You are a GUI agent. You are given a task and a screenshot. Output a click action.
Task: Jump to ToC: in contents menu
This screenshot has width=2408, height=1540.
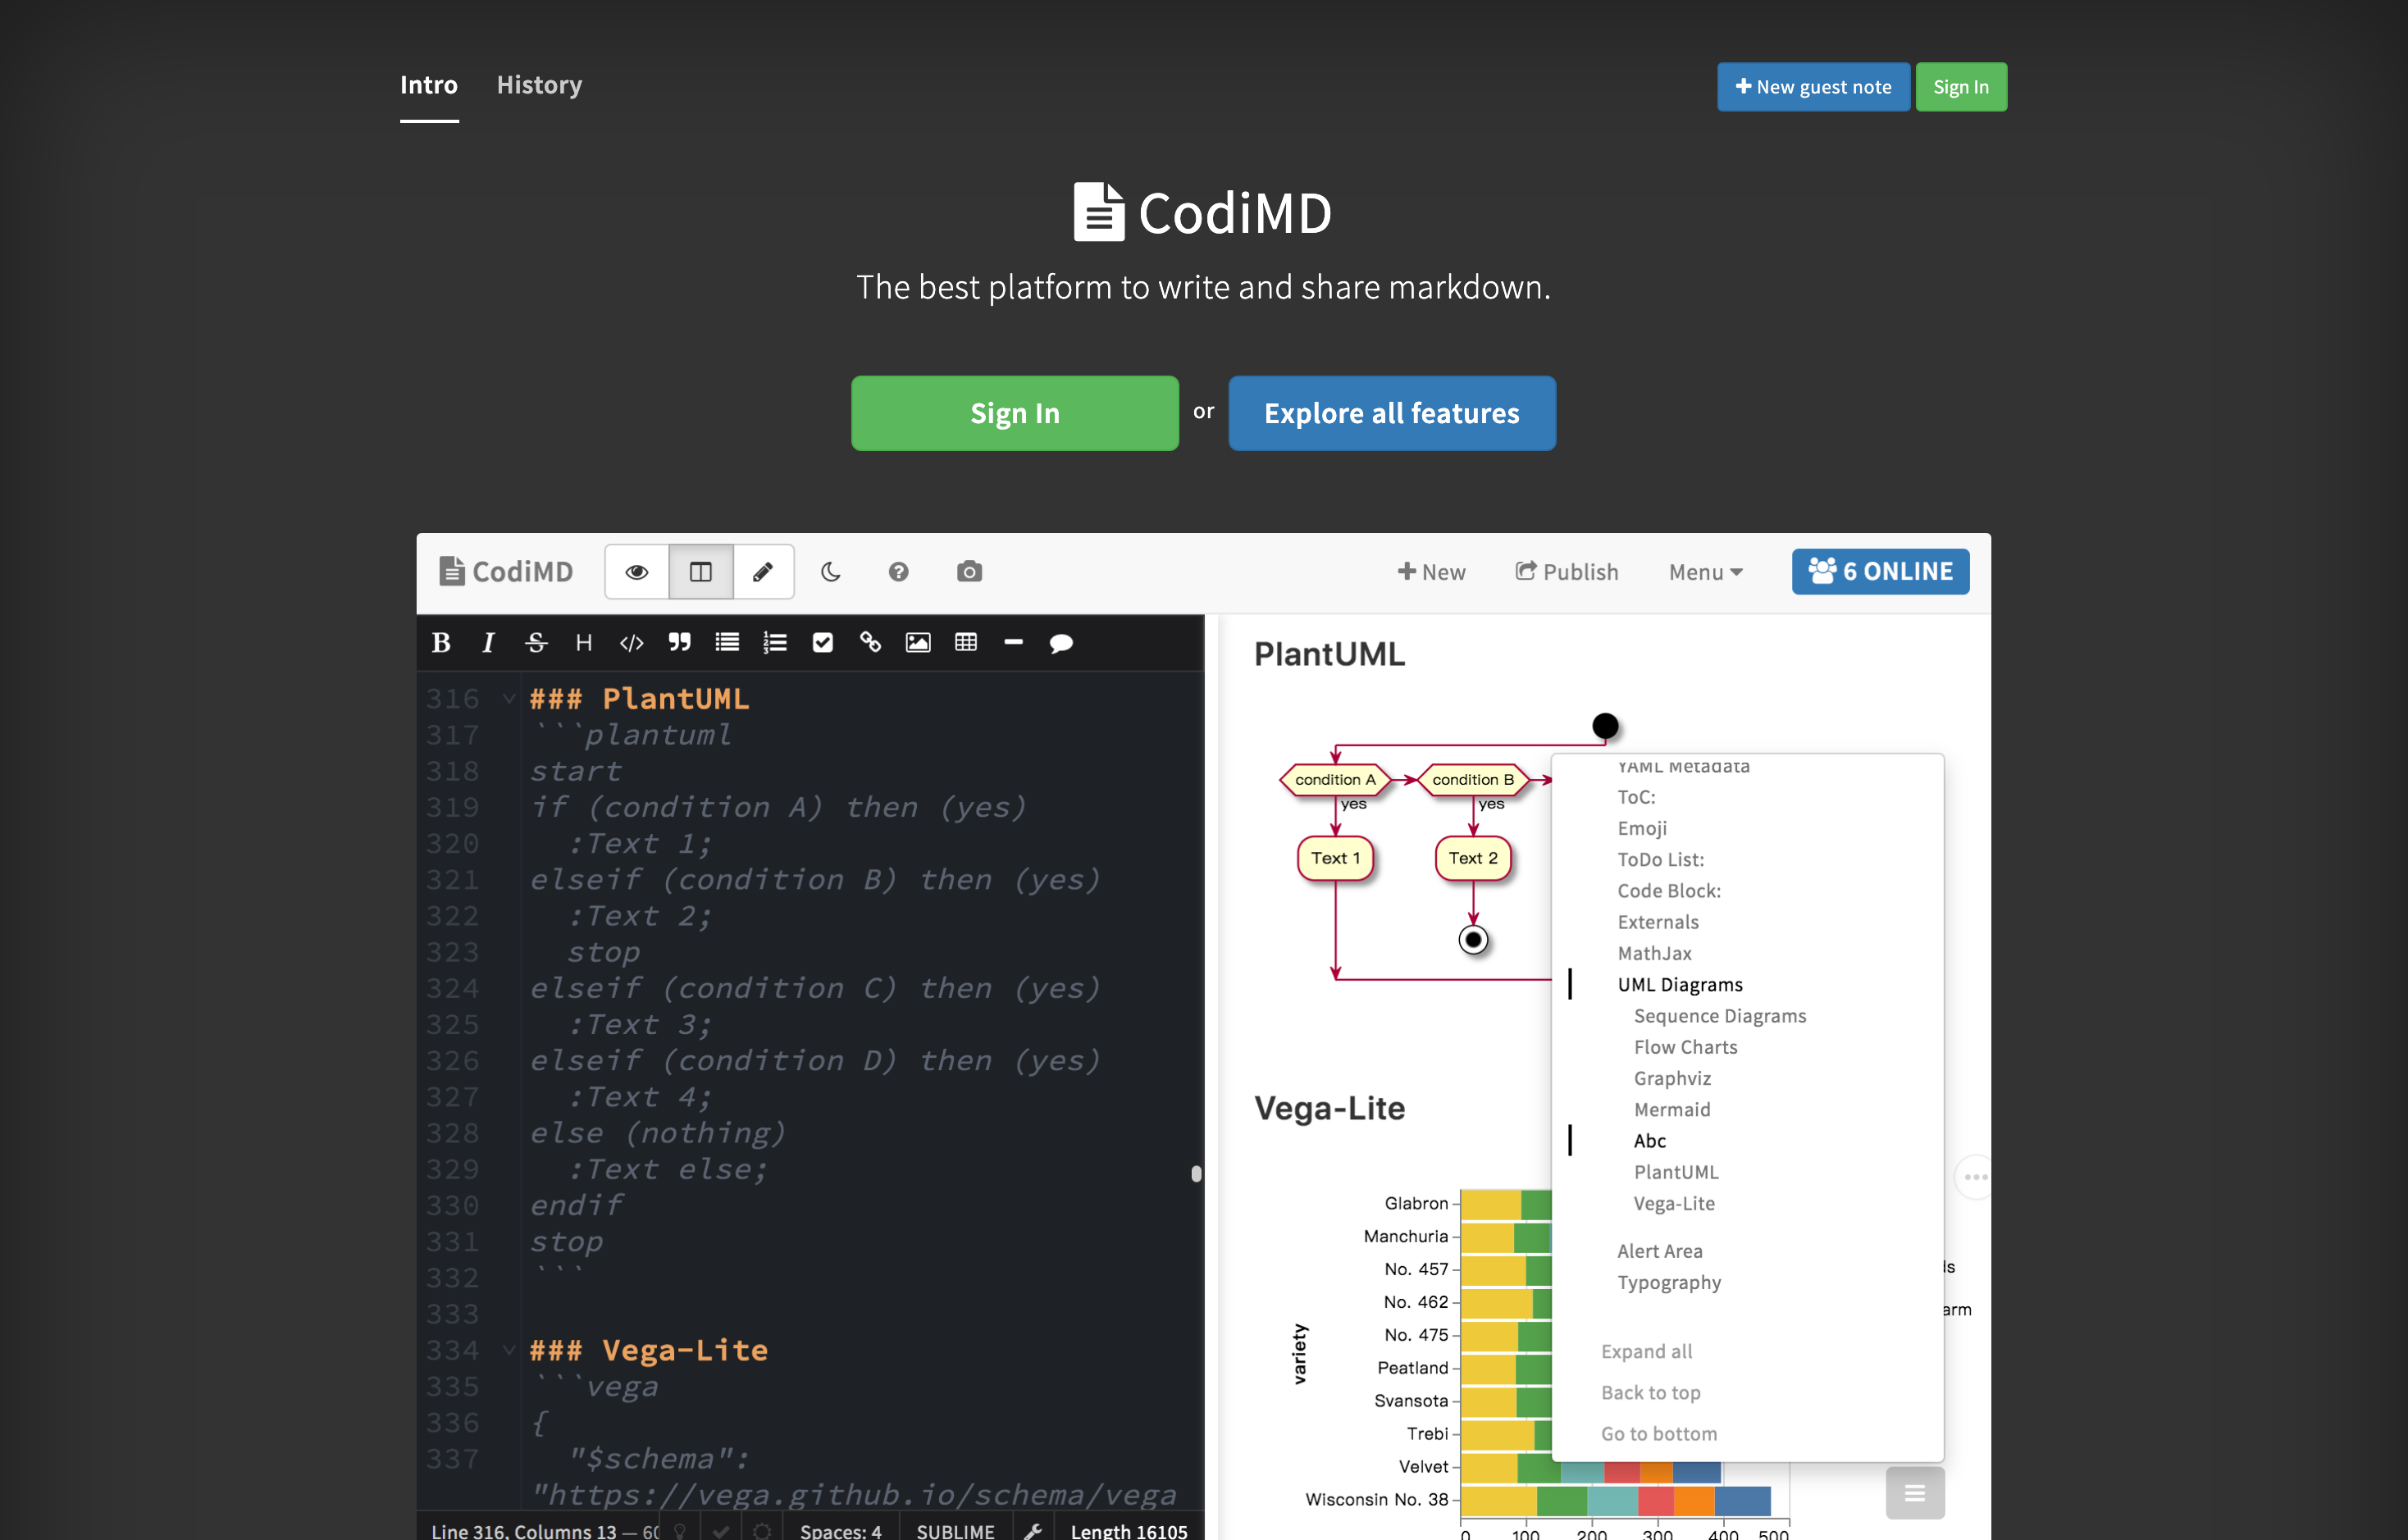point(1636,797)
